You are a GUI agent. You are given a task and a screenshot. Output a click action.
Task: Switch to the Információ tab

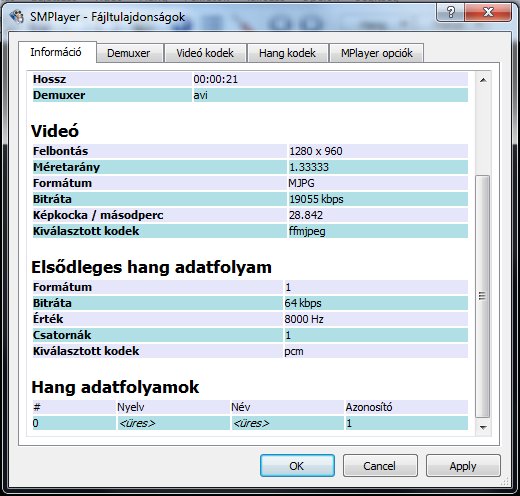tap(56, 52)
